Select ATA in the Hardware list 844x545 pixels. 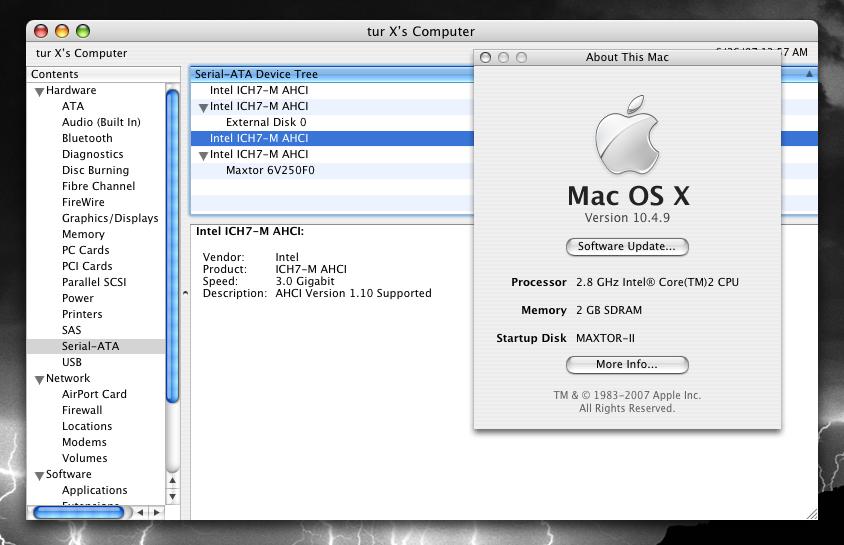[x=73, y=106]
